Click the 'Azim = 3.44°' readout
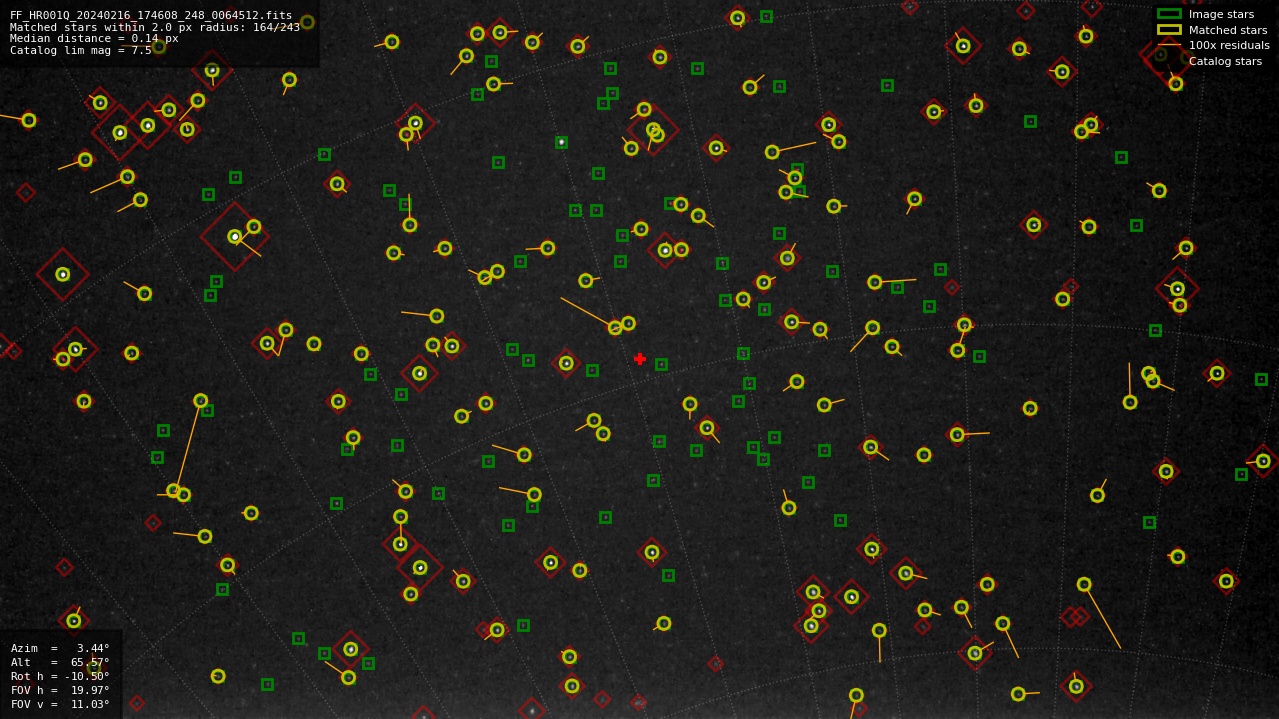Viewport: 1279px width, 719px height. 60,648
